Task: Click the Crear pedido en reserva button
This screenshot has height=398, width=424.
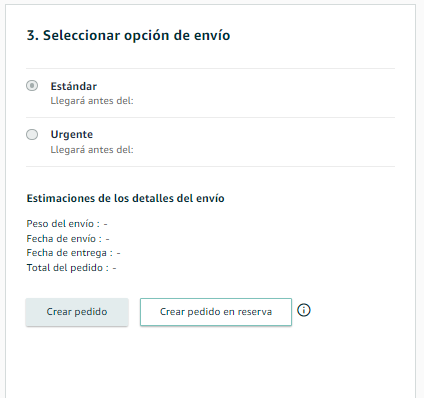Action: (x=216, y=312)
